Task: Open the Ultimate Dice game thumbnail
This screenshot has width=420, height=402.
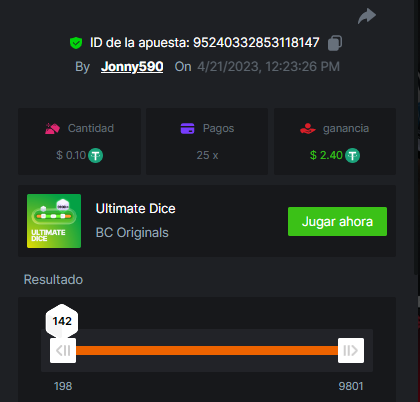Action: coord(54,221)
